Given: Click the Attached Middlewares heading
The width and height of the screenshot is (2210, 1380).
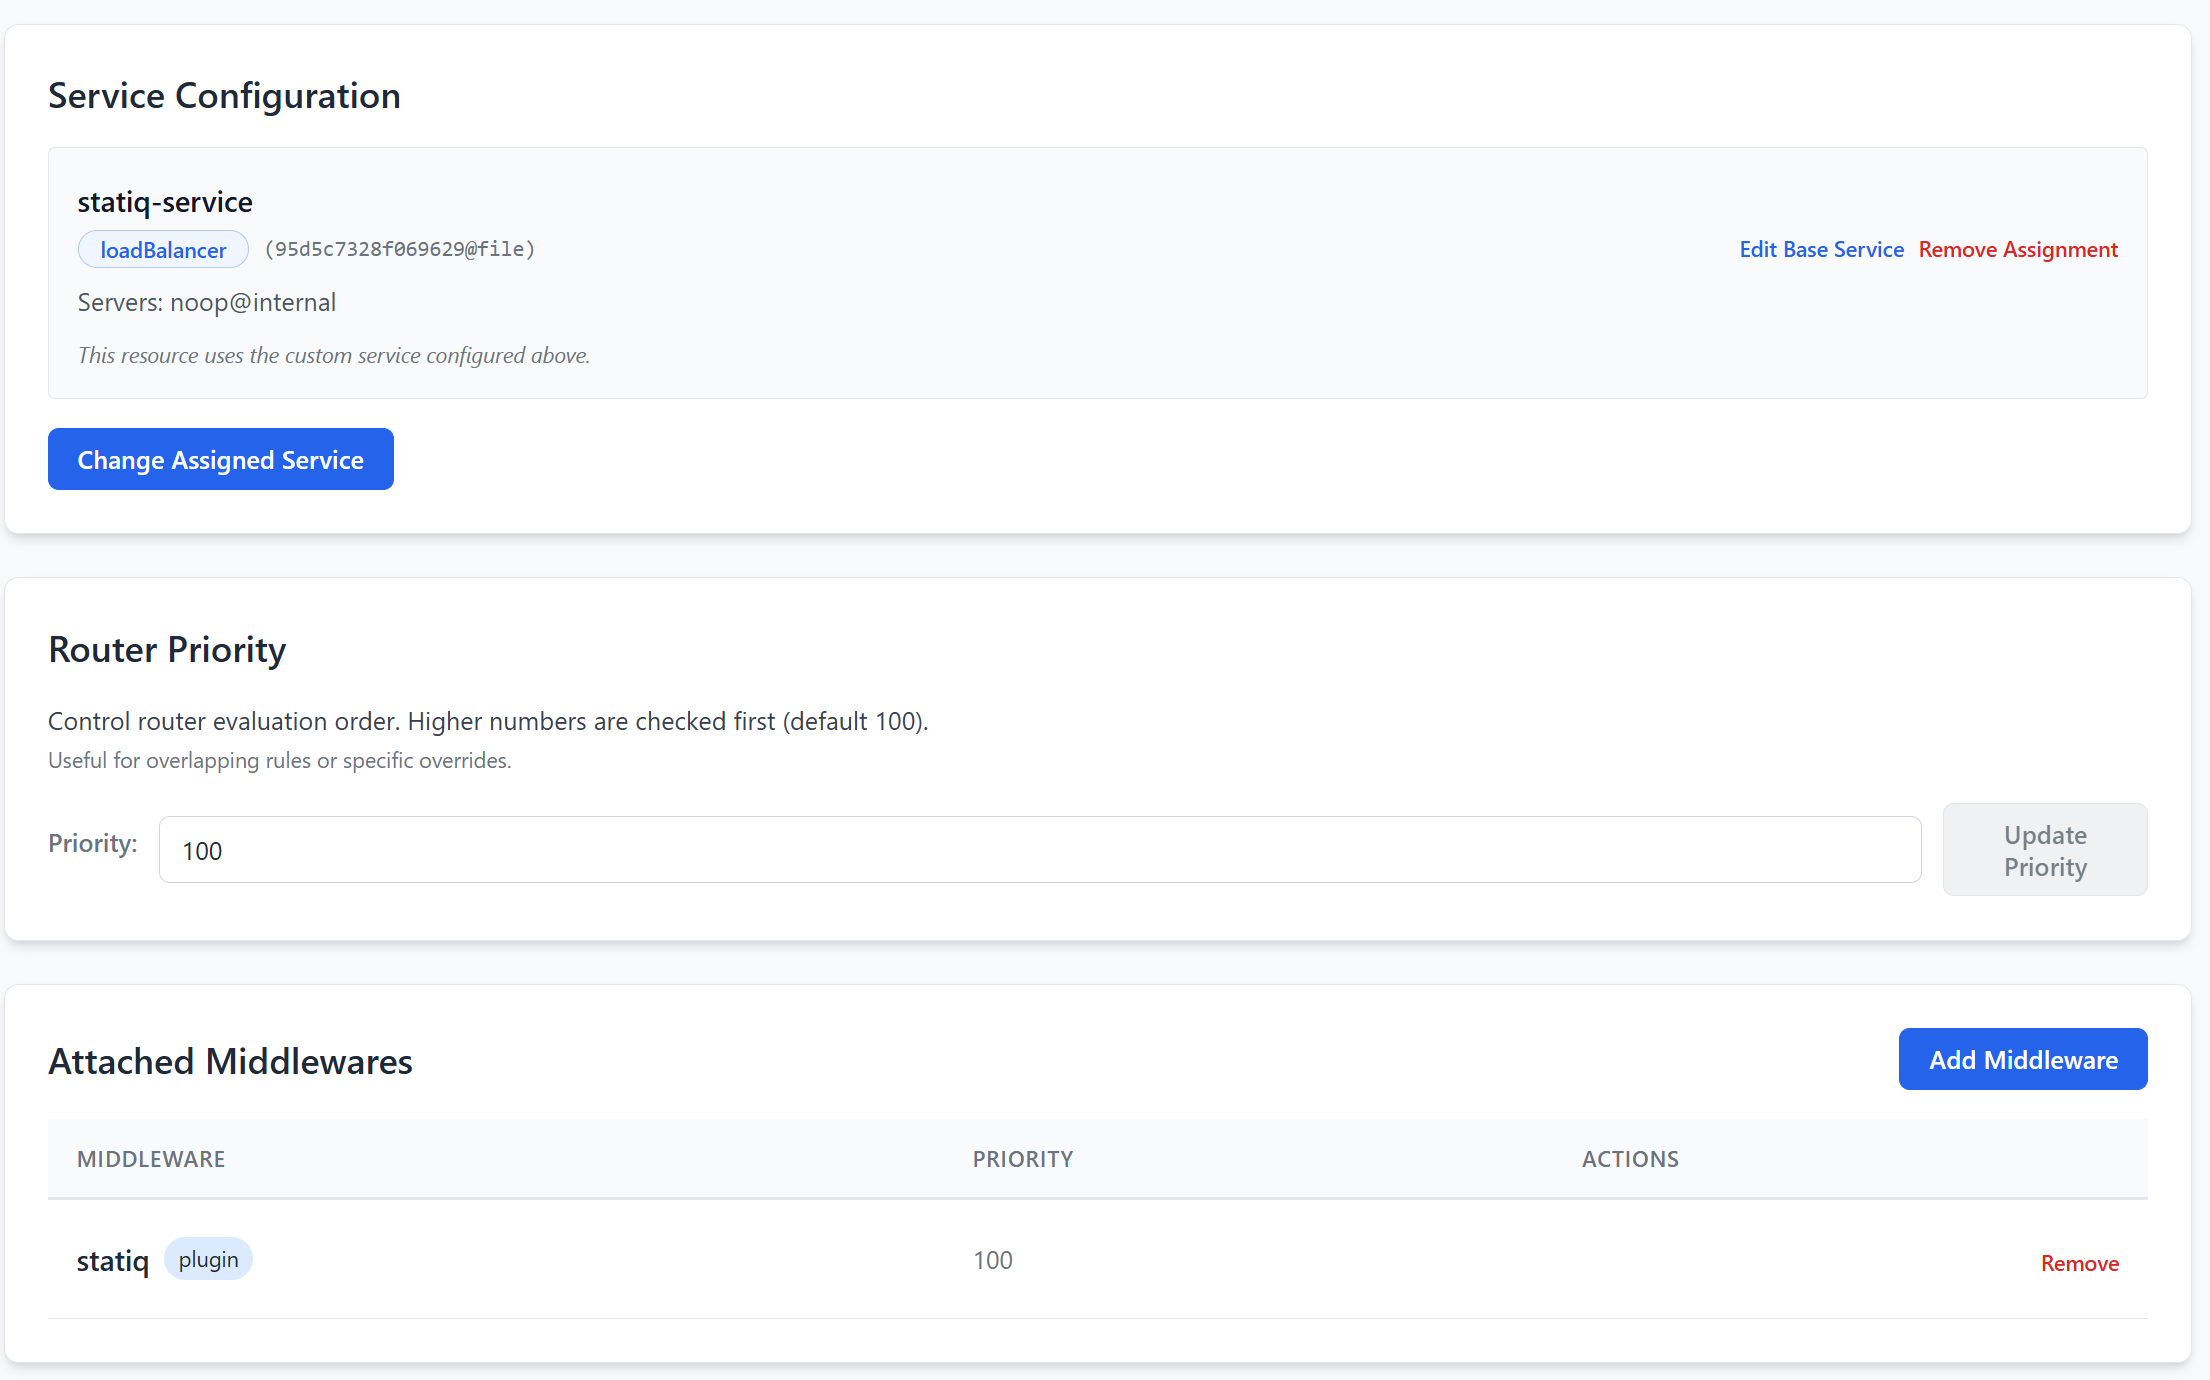Looking at the screenshot, I should point(230,1061).
